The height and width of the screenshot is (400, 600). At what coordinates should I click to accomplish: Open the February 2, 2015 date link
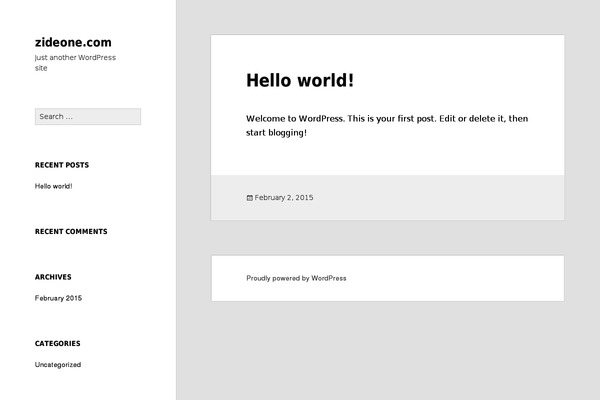click(284, 198)
